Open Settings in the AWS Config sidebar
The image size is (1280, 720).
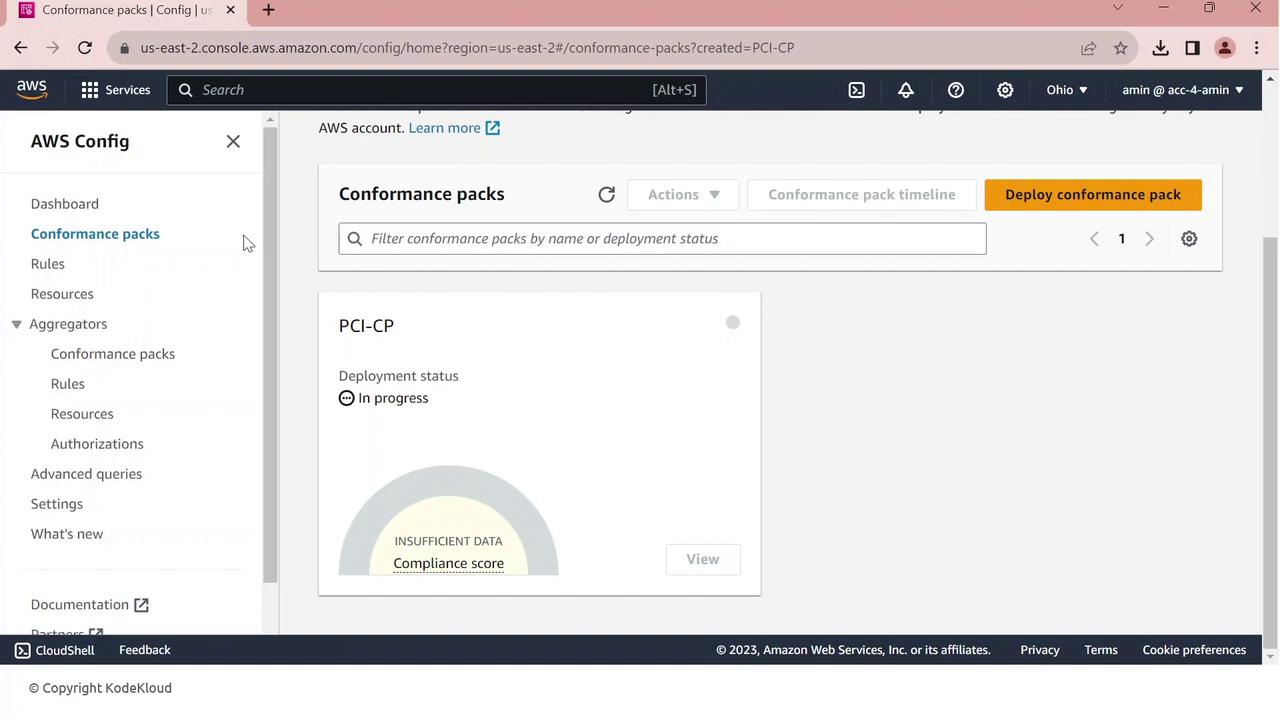(x=57, y=504)
